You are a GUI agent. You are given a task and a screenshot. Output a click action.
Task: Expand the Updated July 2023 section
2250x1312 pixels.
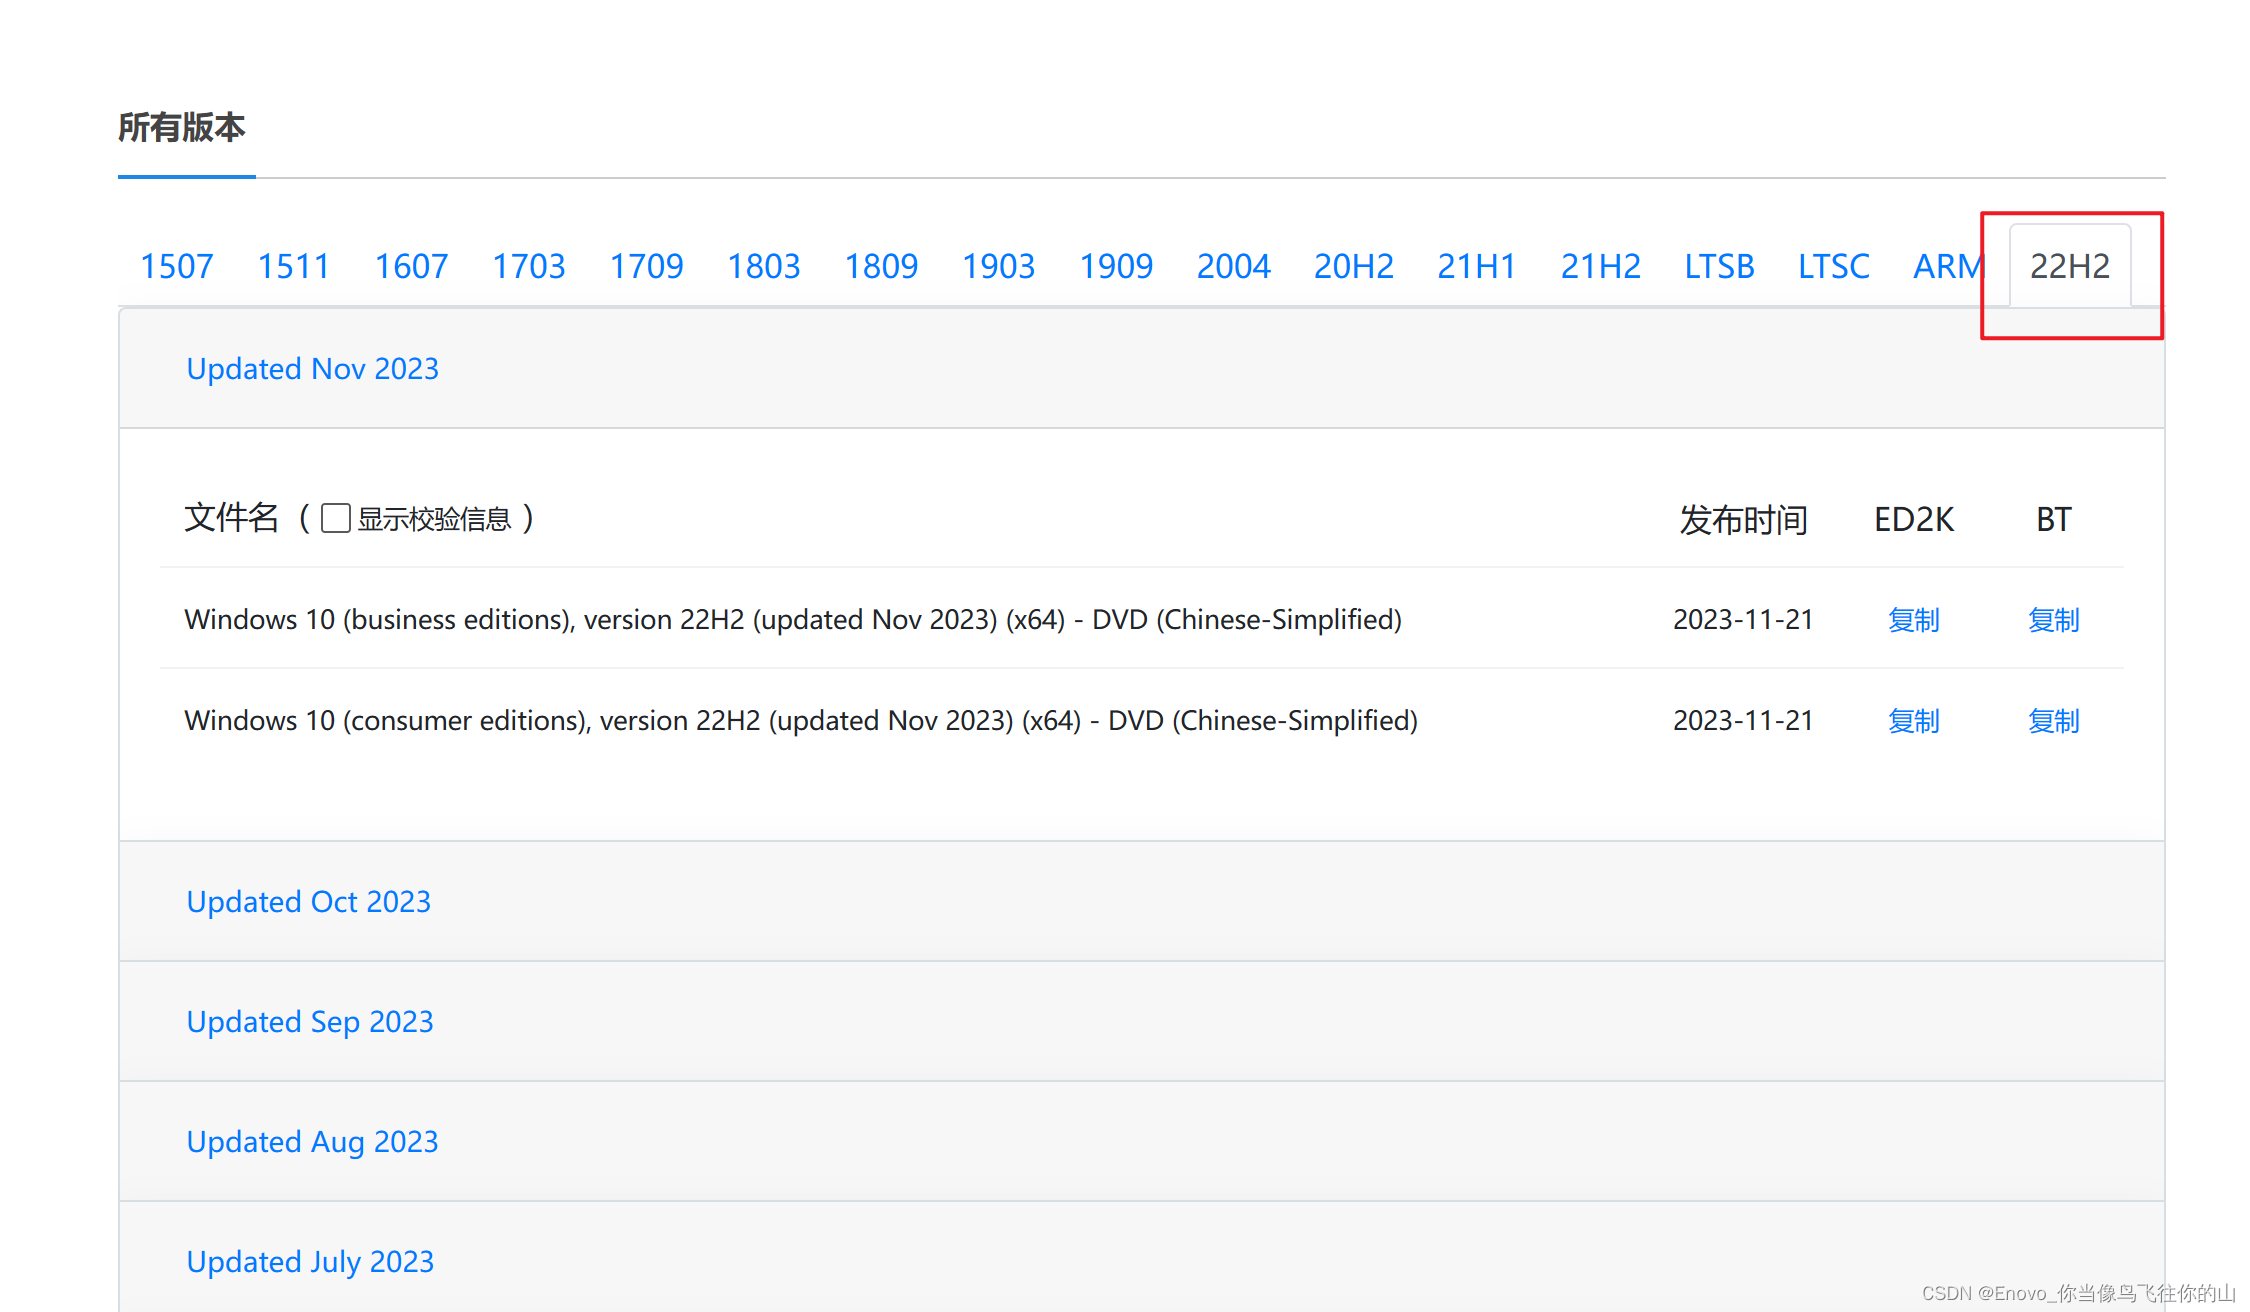[x=310, y=1261]
